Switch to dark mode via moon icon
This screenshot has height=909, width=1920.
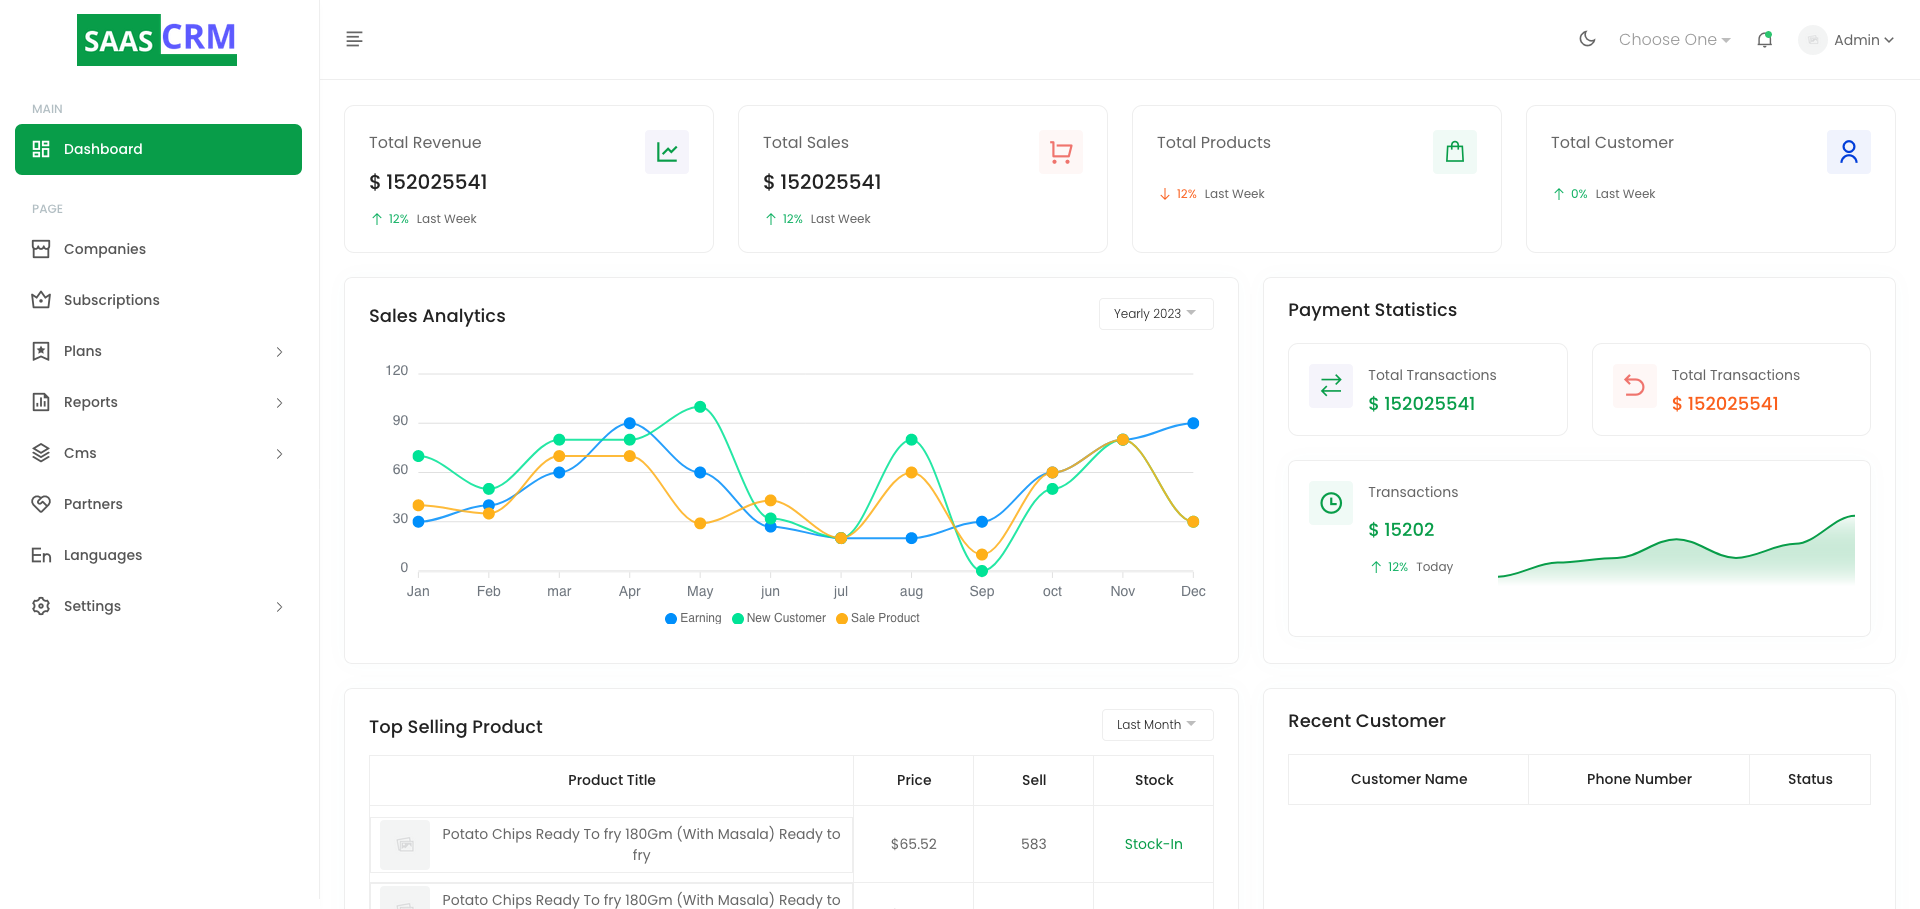[x=1587, y=39]
